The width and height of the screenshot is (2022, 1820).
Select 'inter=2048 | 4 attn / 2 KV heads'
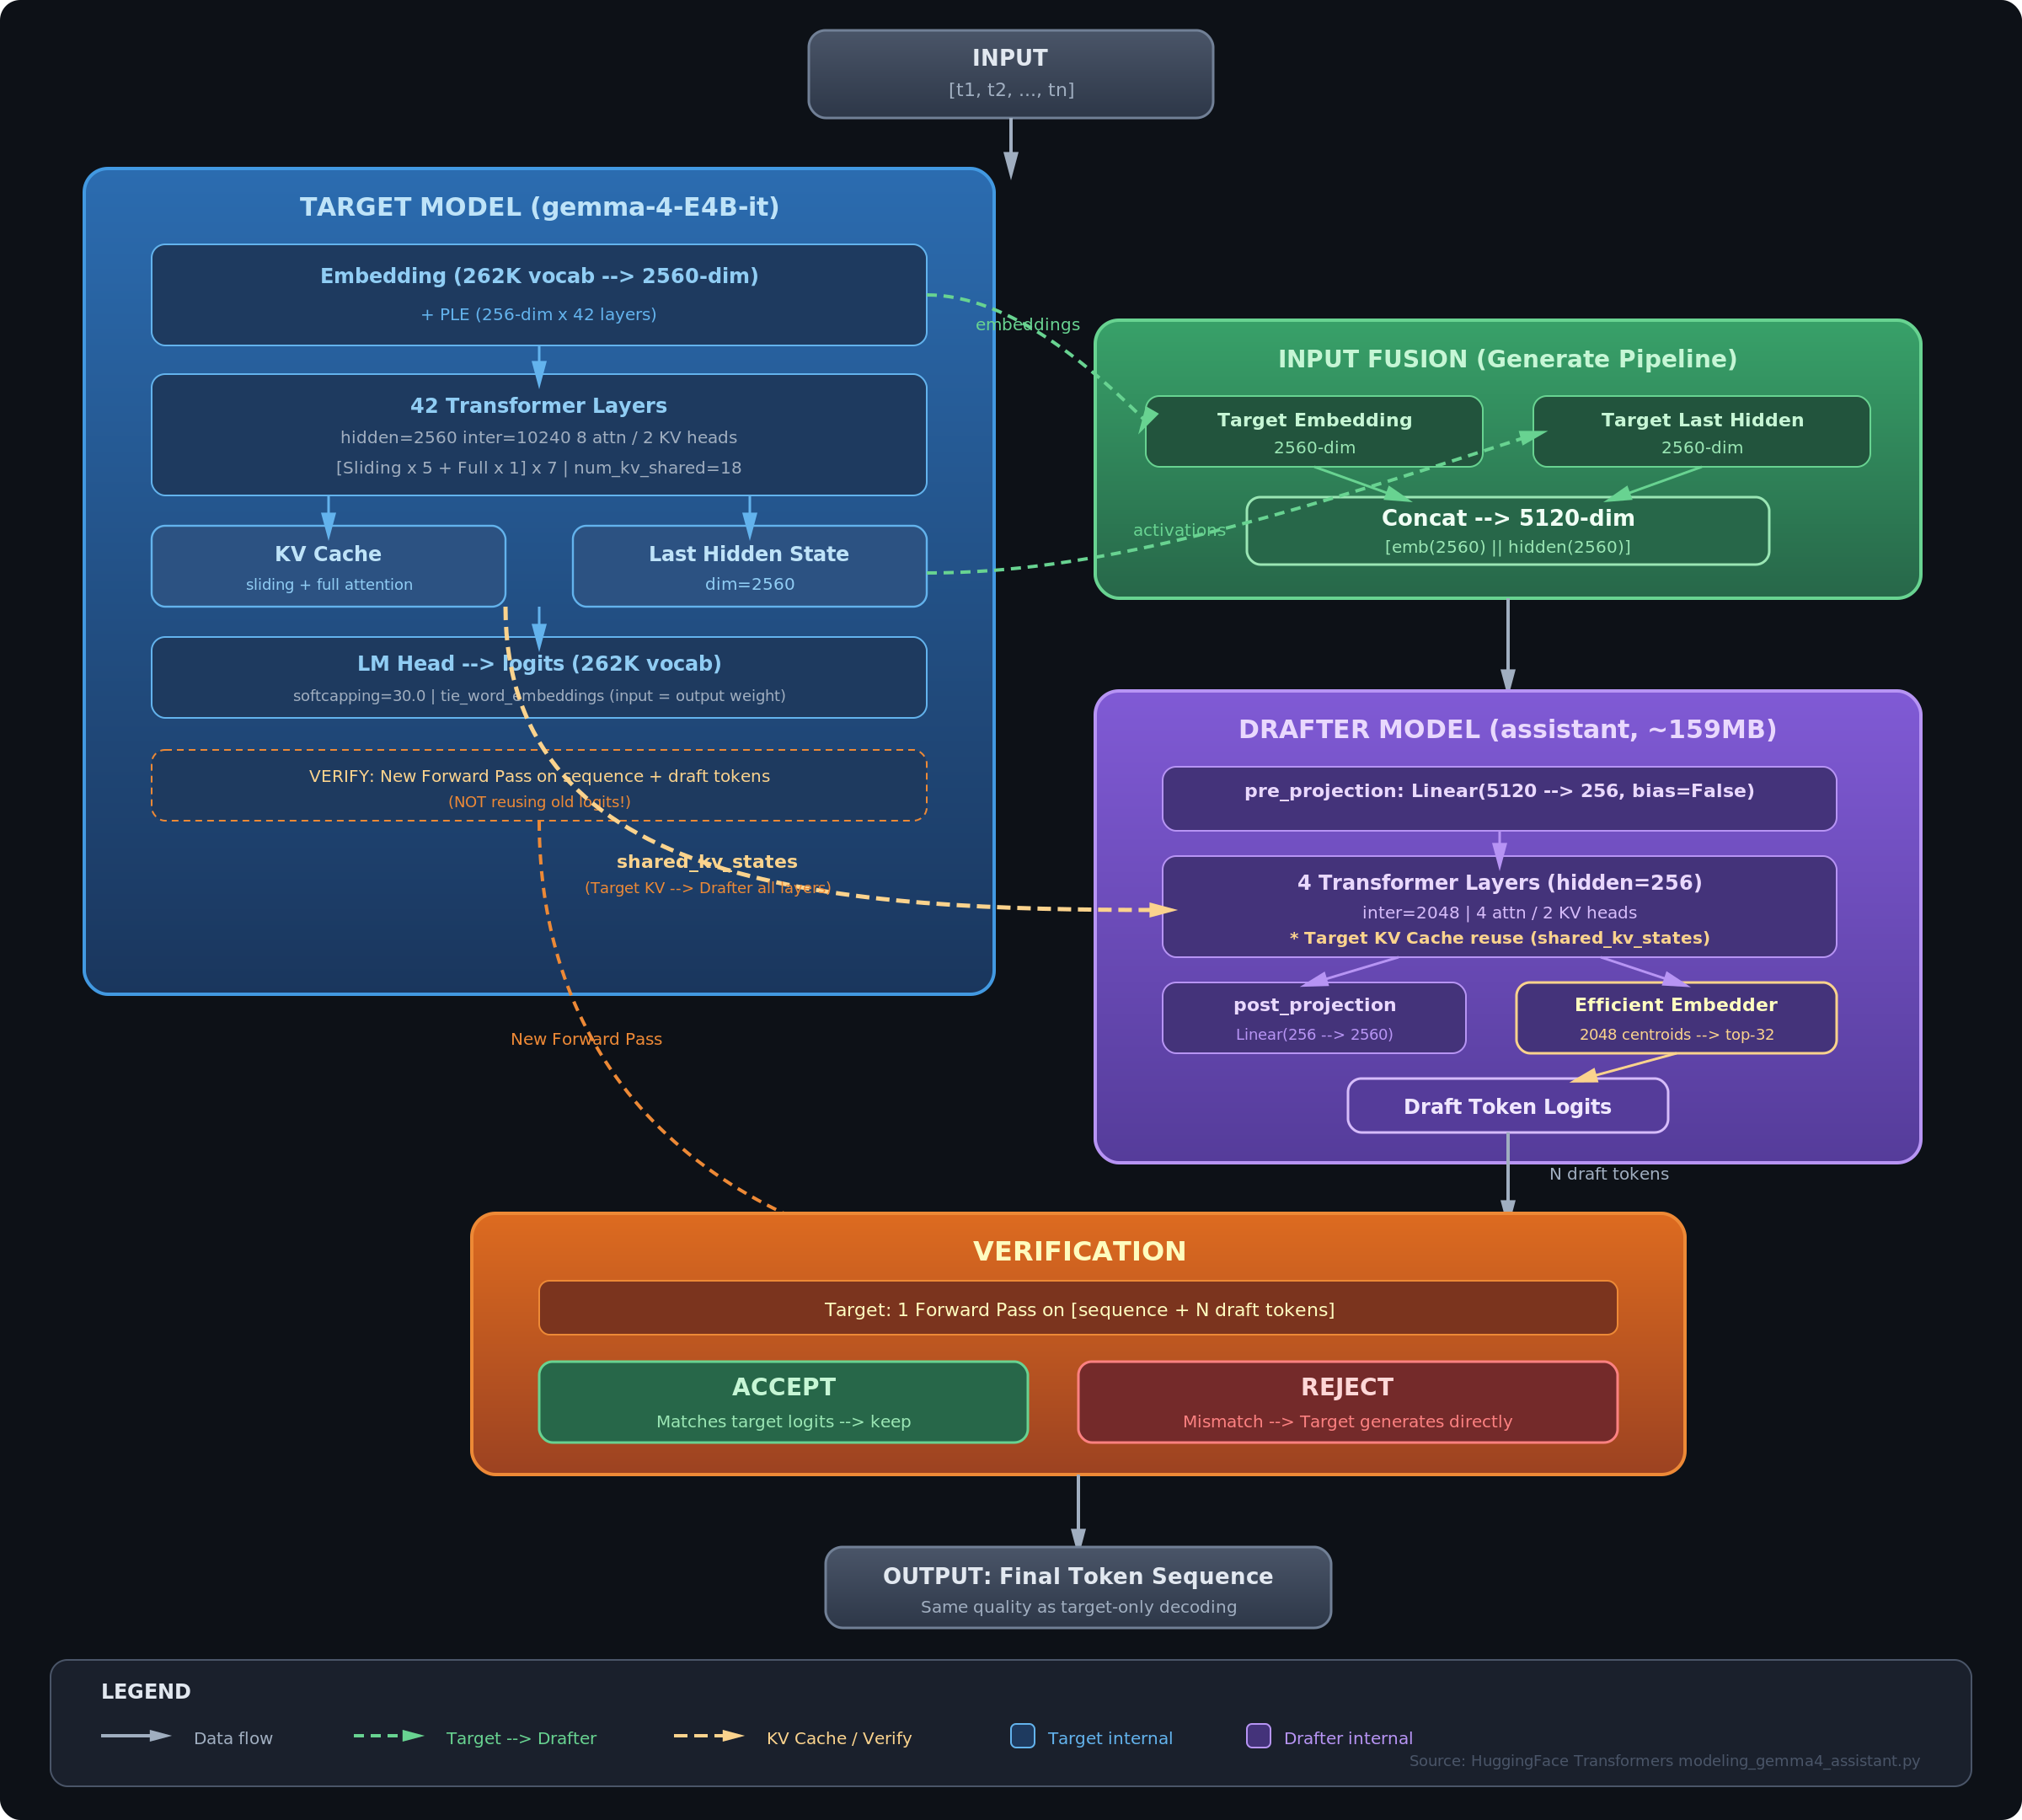click(x=1499, y=912)
